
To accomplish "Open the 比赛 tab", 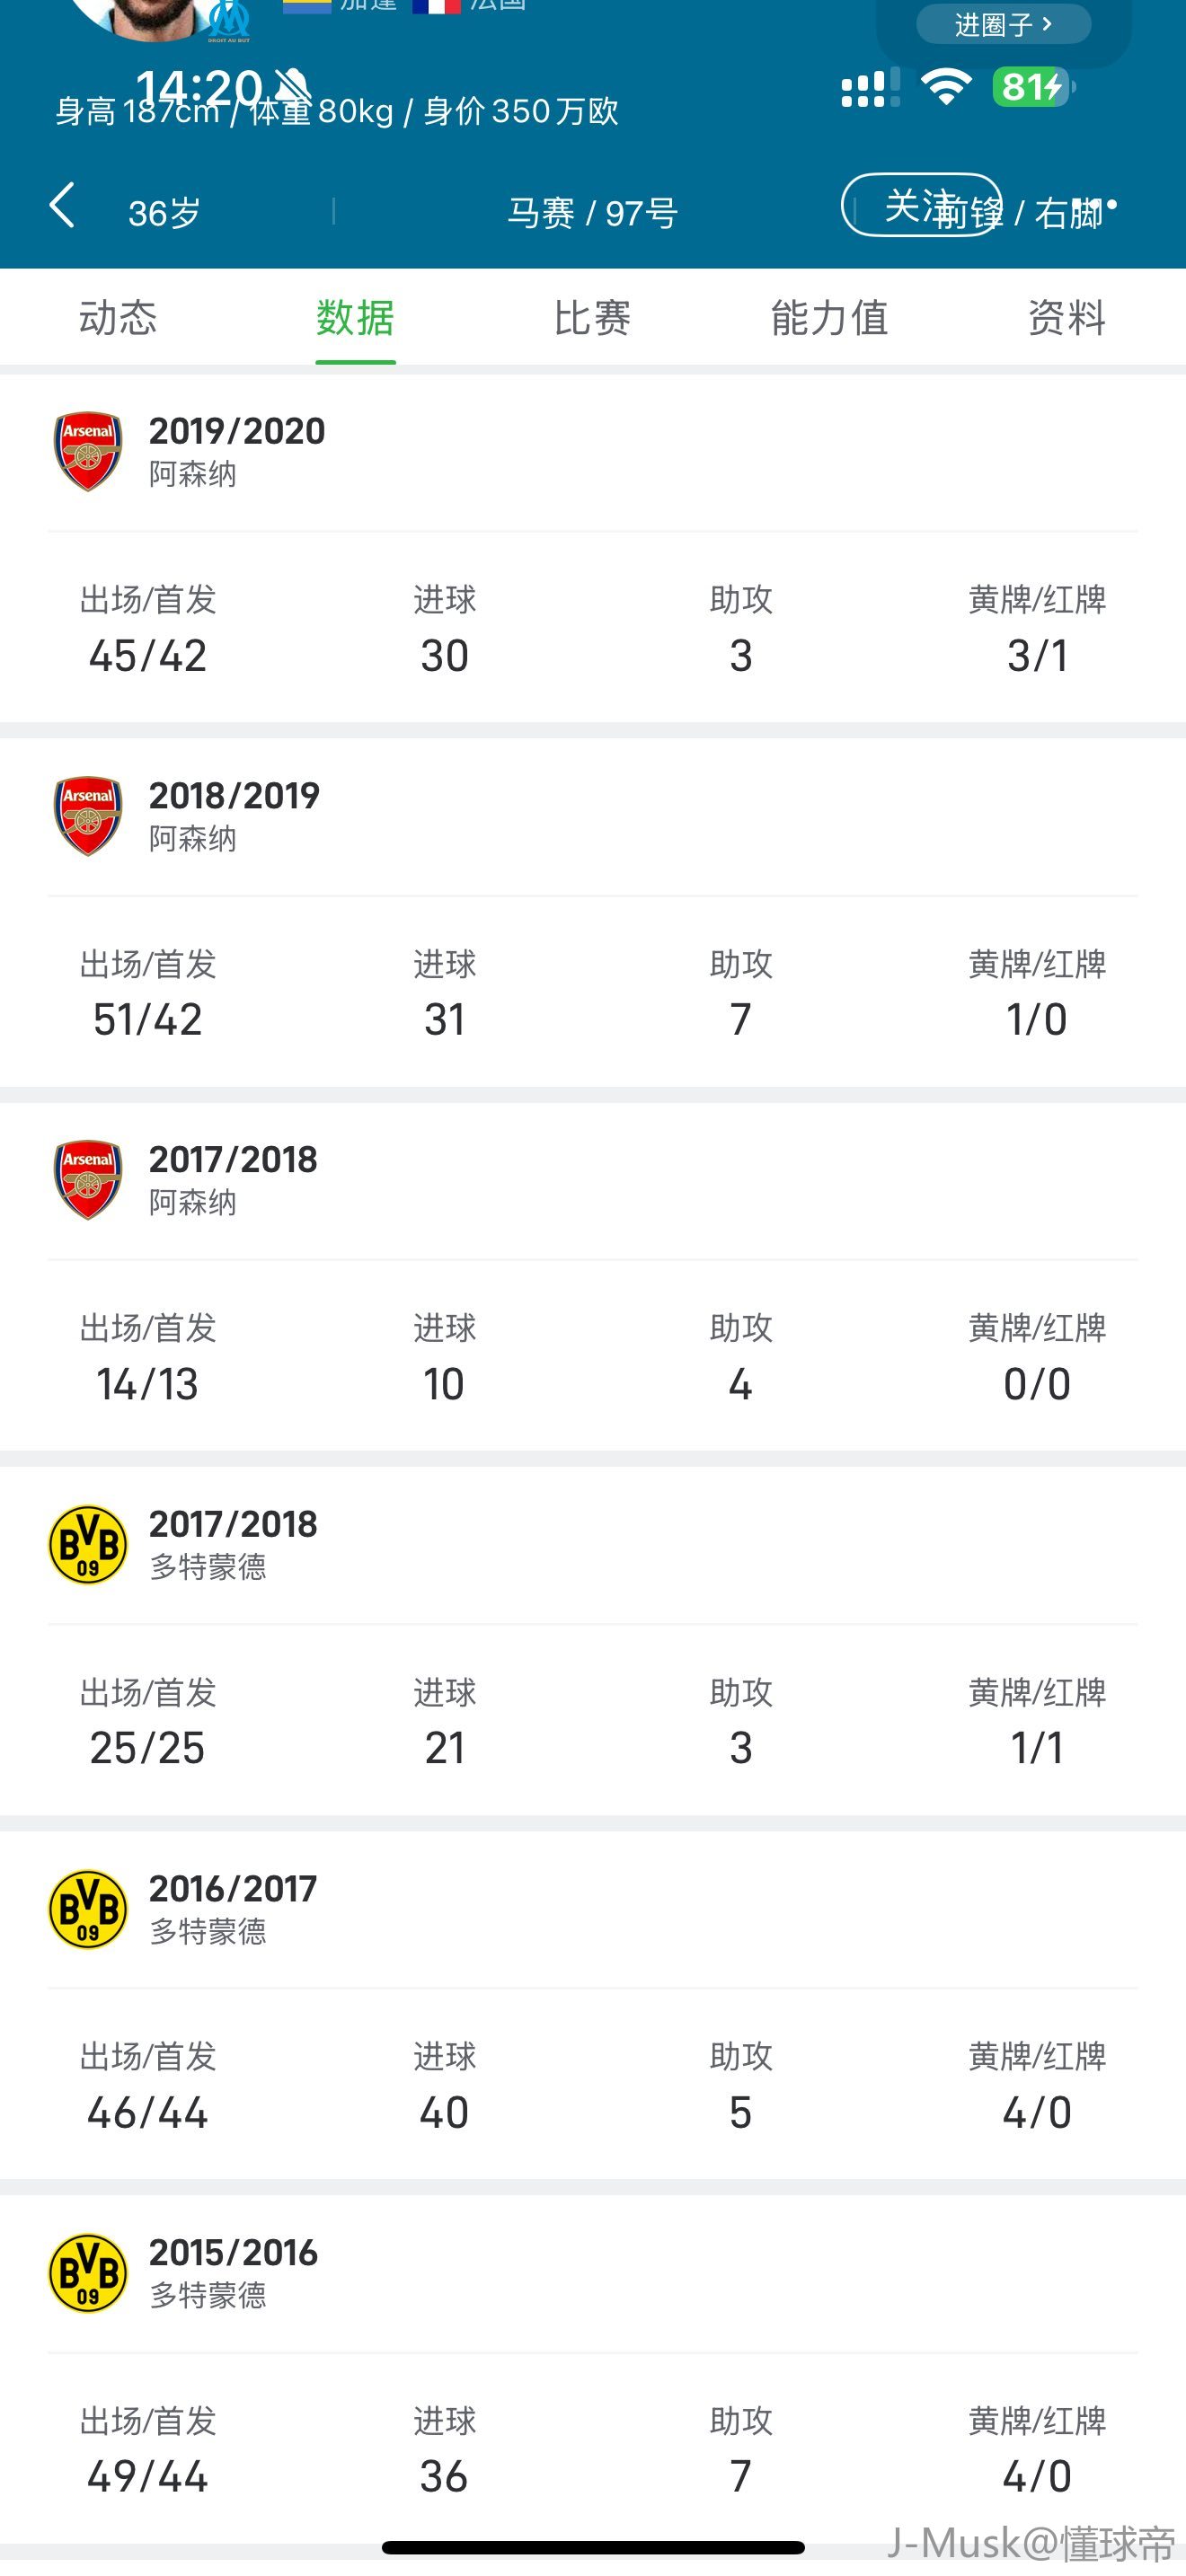I will coord(592,318).
